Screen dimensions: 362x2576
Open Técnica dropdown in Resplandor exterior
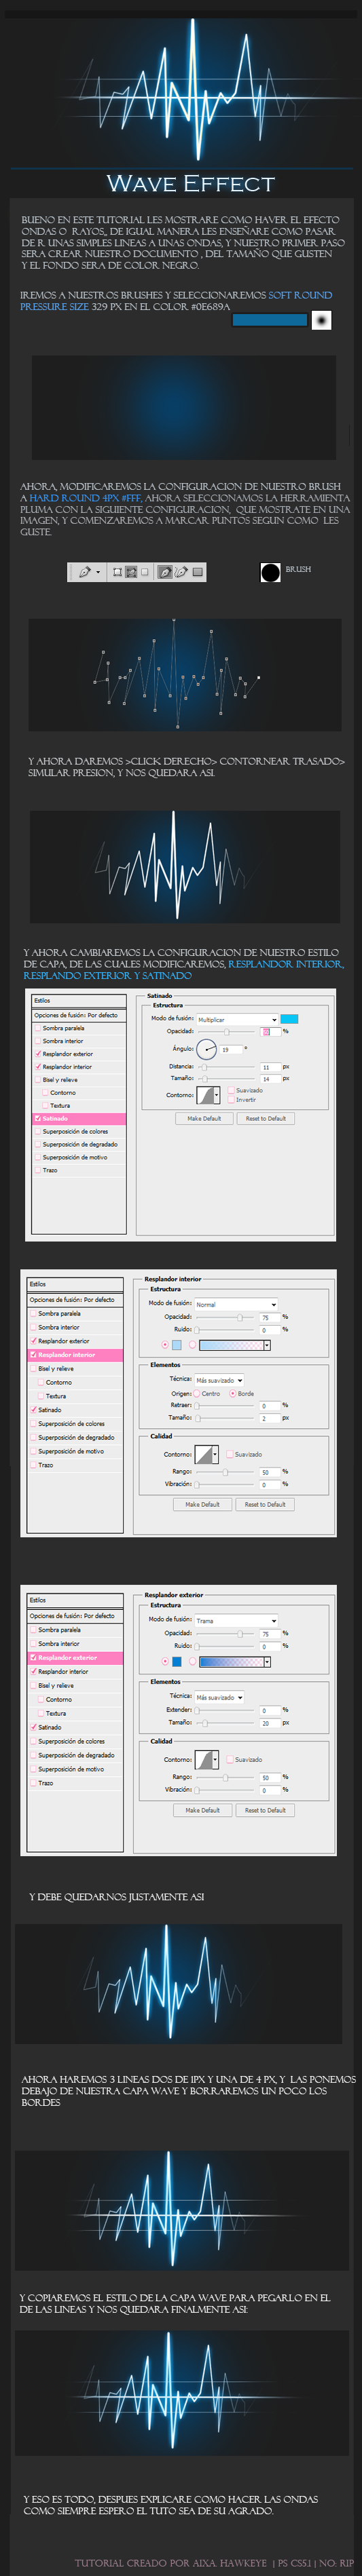tap(219, 1697)
